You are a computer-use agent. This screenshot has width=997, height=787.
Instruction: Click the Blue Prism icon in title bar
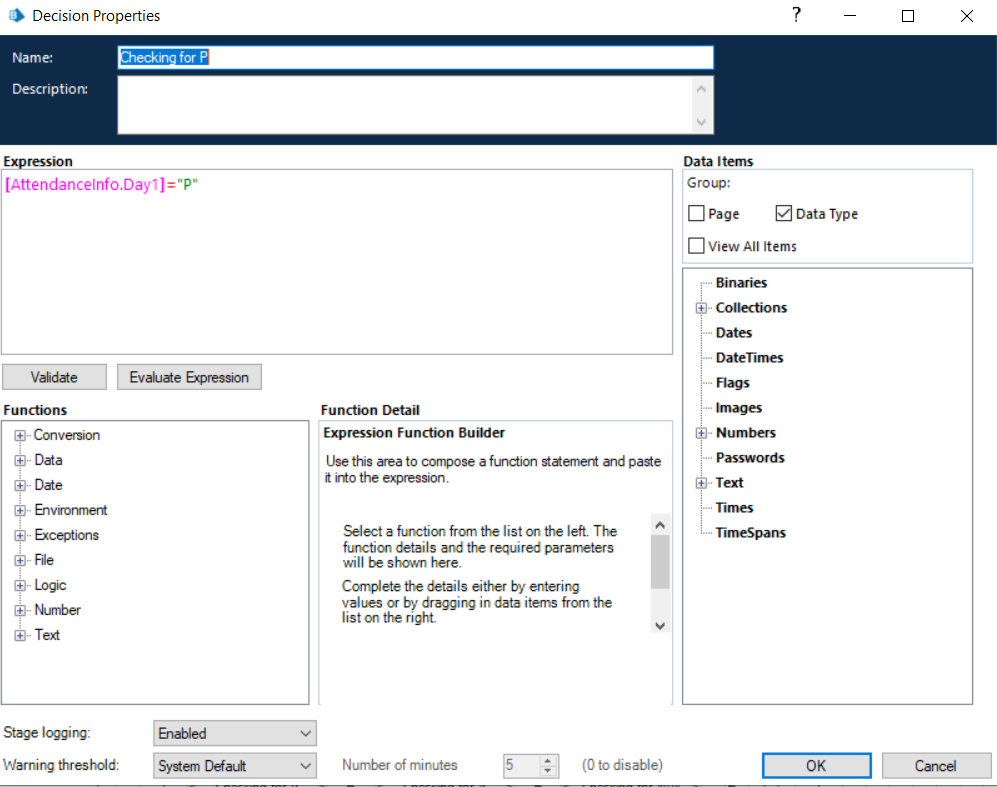pos(16,15)
